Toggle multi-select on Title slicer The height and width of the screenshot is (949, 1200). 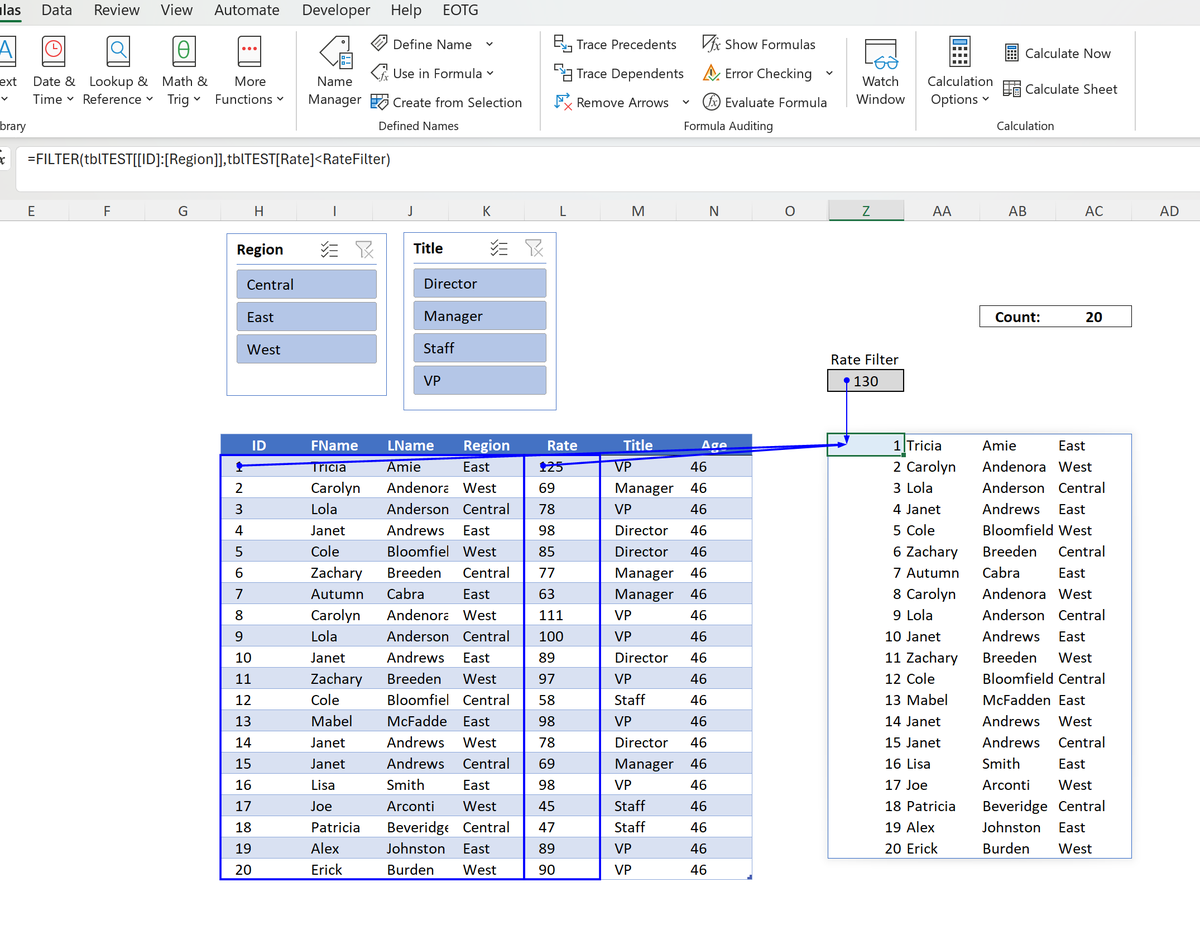tap(499, 248)
